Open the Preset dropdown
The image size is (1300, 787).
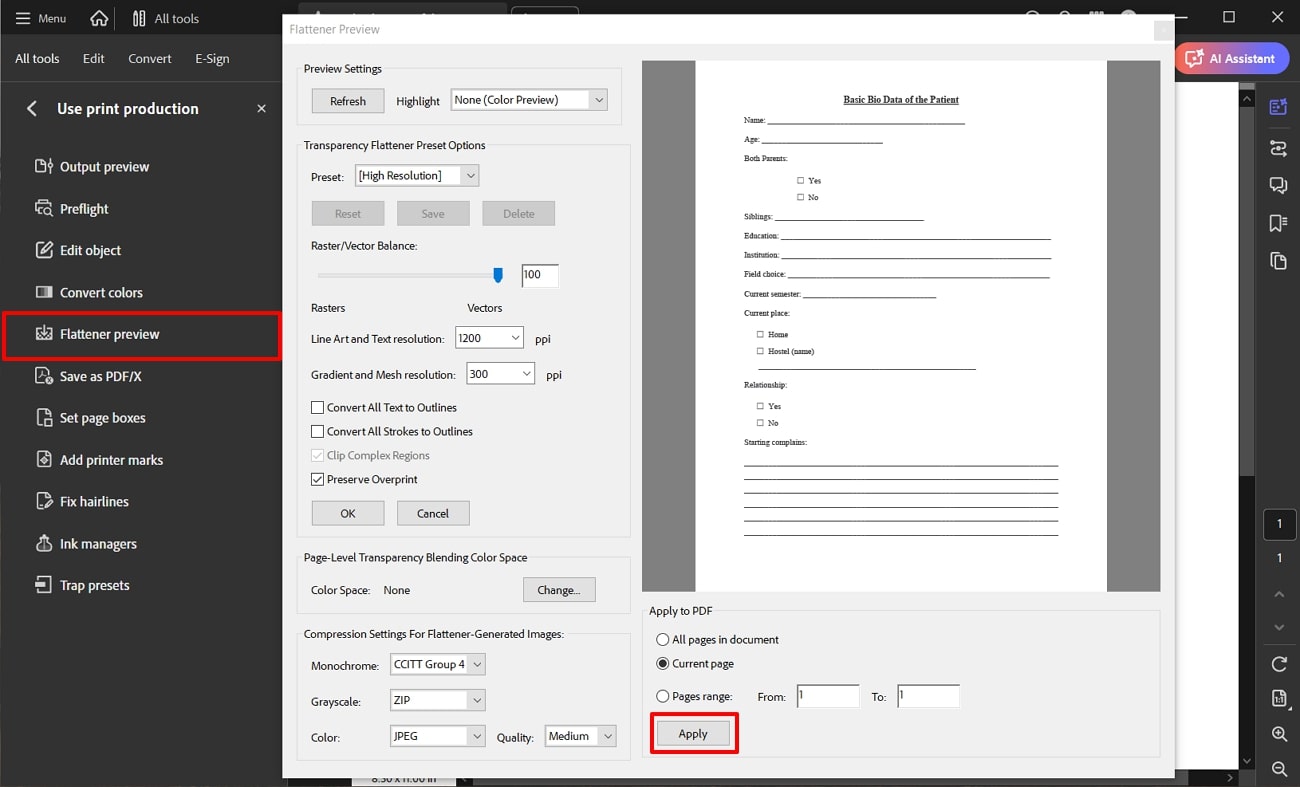[417, 176]
